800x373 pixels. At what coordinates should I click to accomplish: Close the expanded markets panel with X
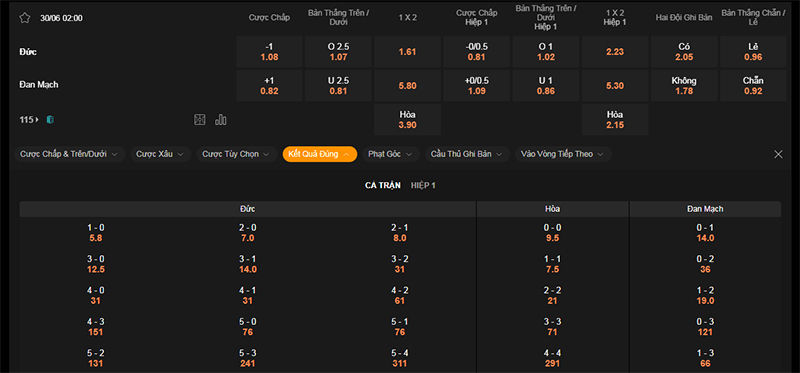point(778,154)
